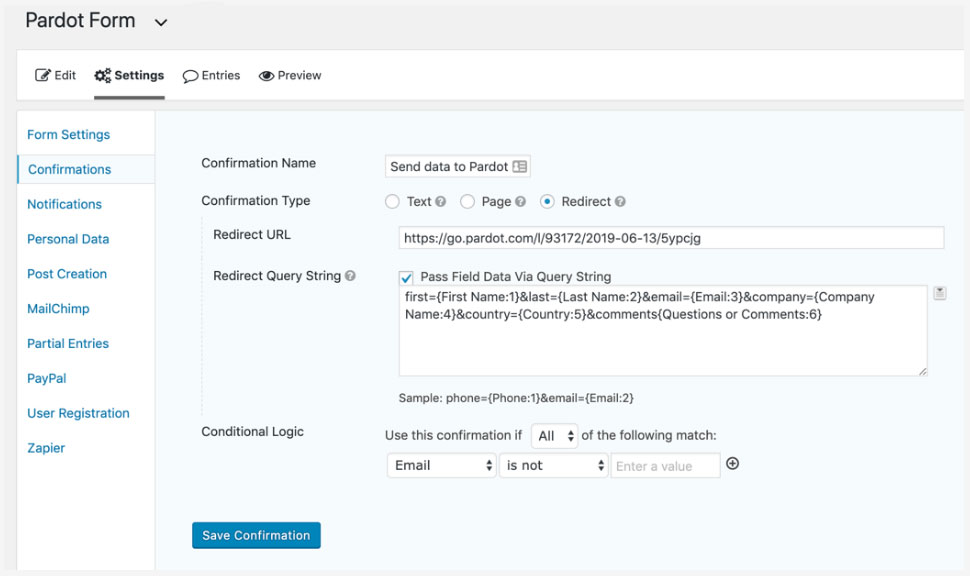
Task: Open MailChimp settings
Action: coord(58,309)
